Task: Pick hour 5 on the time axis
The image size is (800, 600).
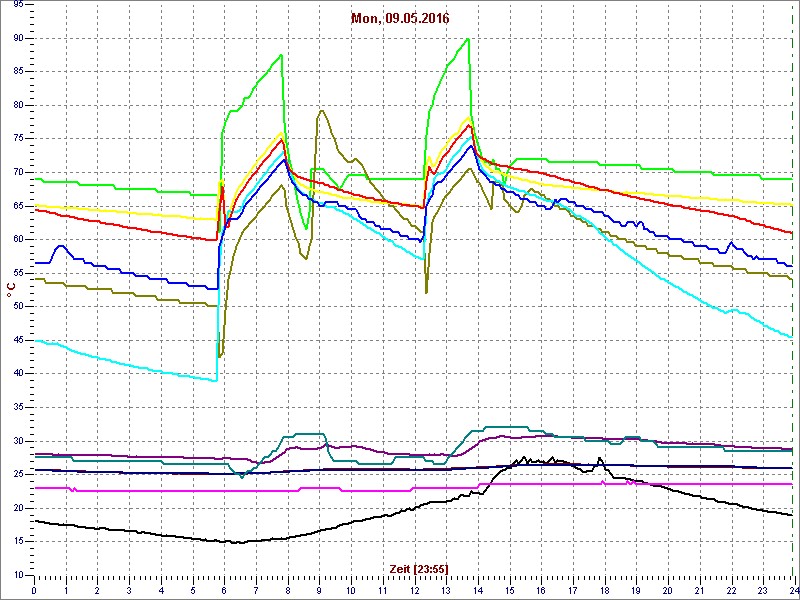Action: click(193, 591)
